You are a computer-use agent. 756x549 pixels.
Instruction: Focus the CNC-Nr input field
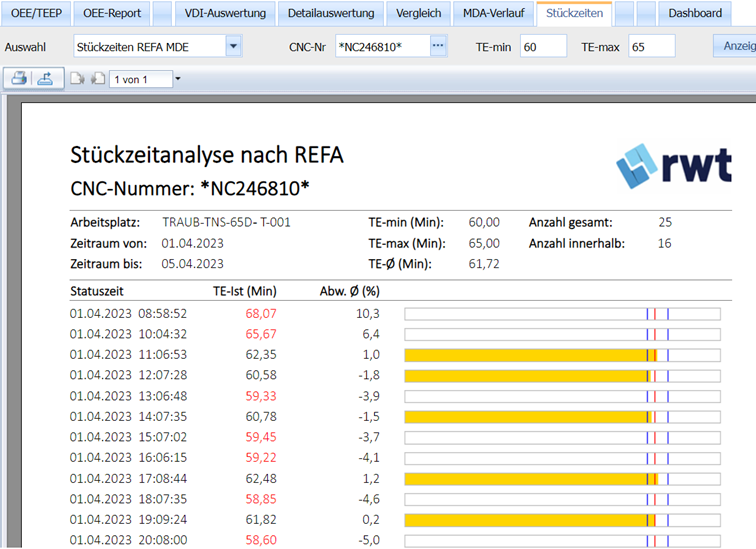click(x=382, y=46)
